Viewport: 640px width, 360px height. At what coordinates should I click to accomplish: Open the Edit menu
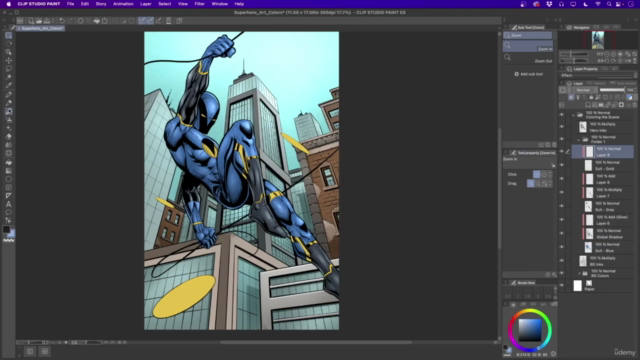click(x=84, y=4)
